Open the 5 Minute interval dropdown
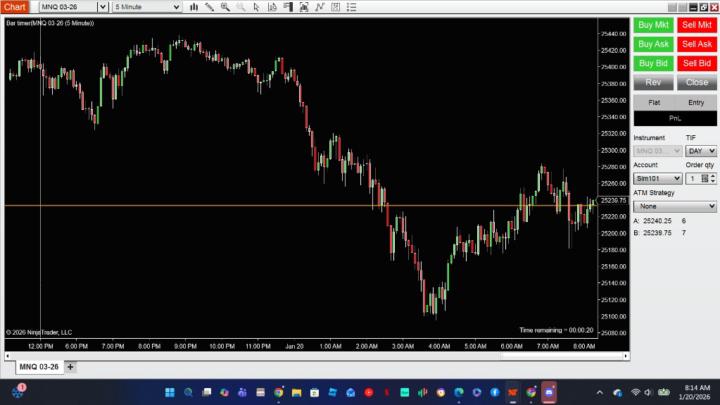The image size is (720, 405). click(x=176, y=7)
